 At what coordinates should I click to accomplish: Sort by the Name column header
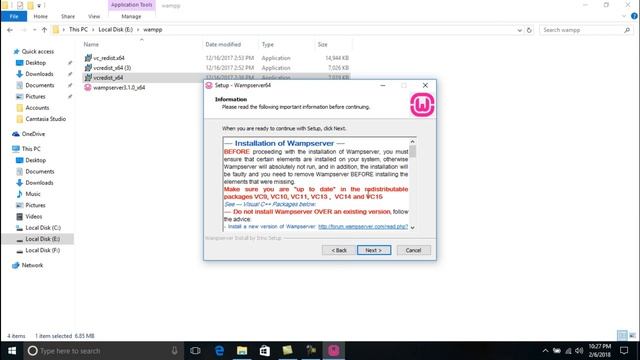pos(91,44)
